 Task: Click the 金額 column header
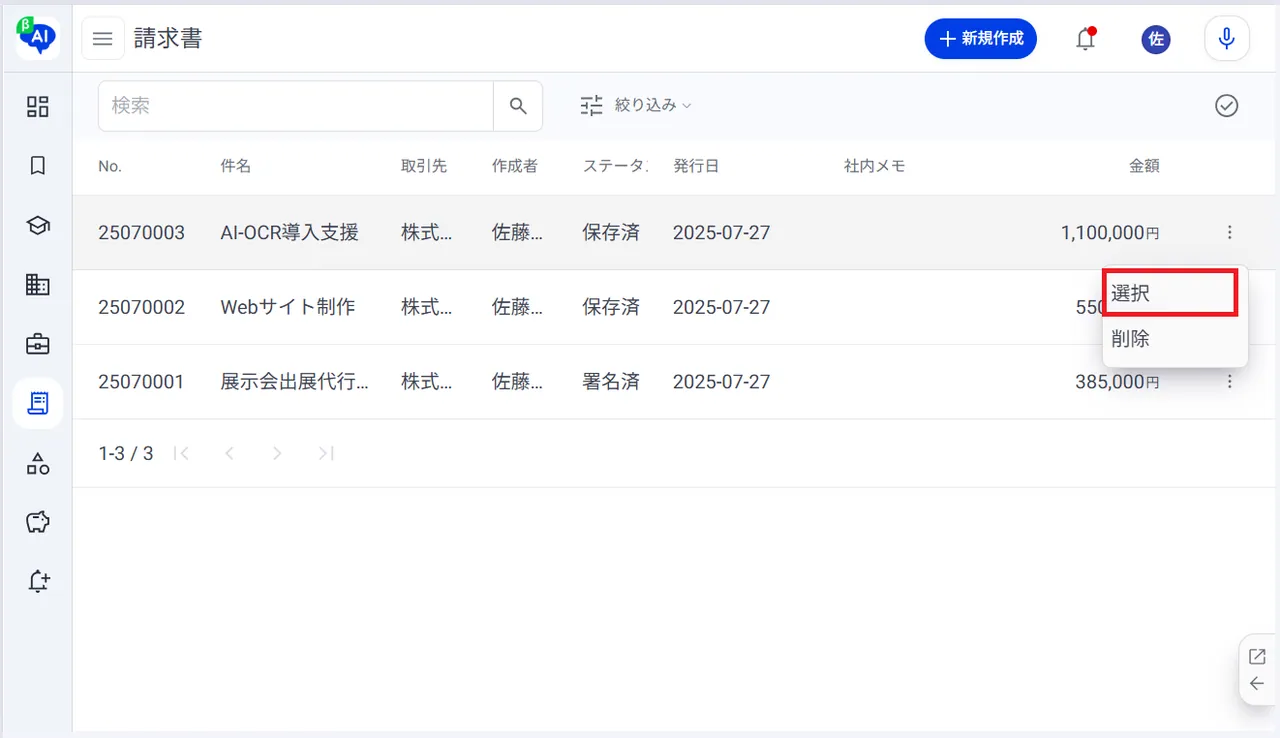coord(1144,166)
